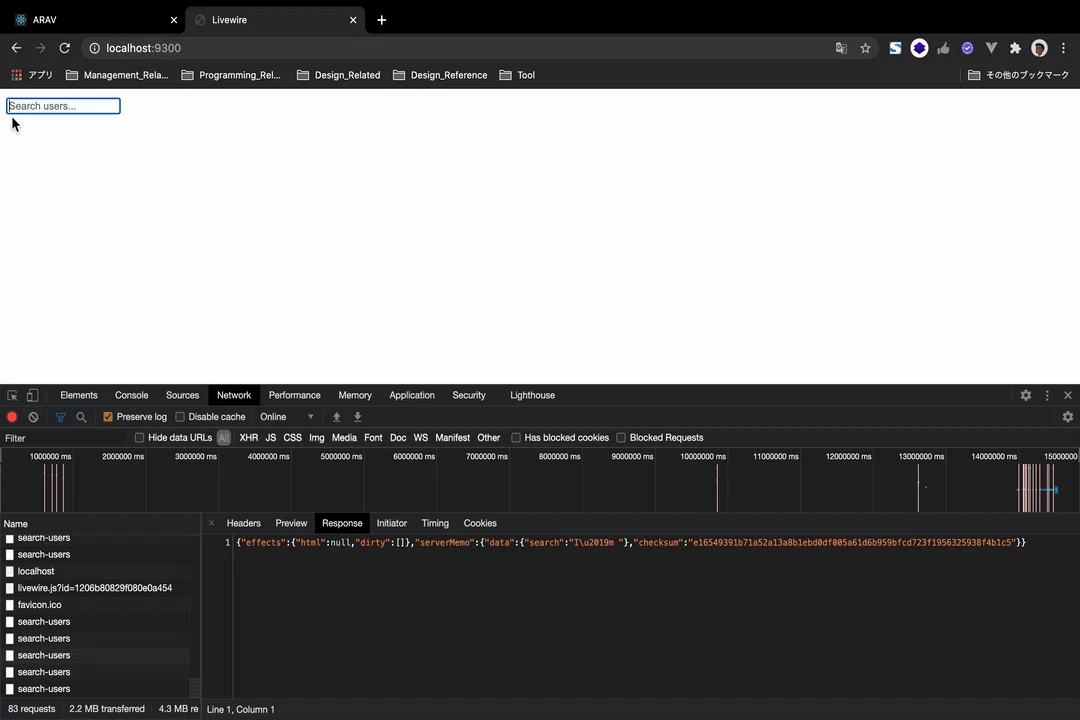Activate the inspect element picker icon

coord(12,395)
